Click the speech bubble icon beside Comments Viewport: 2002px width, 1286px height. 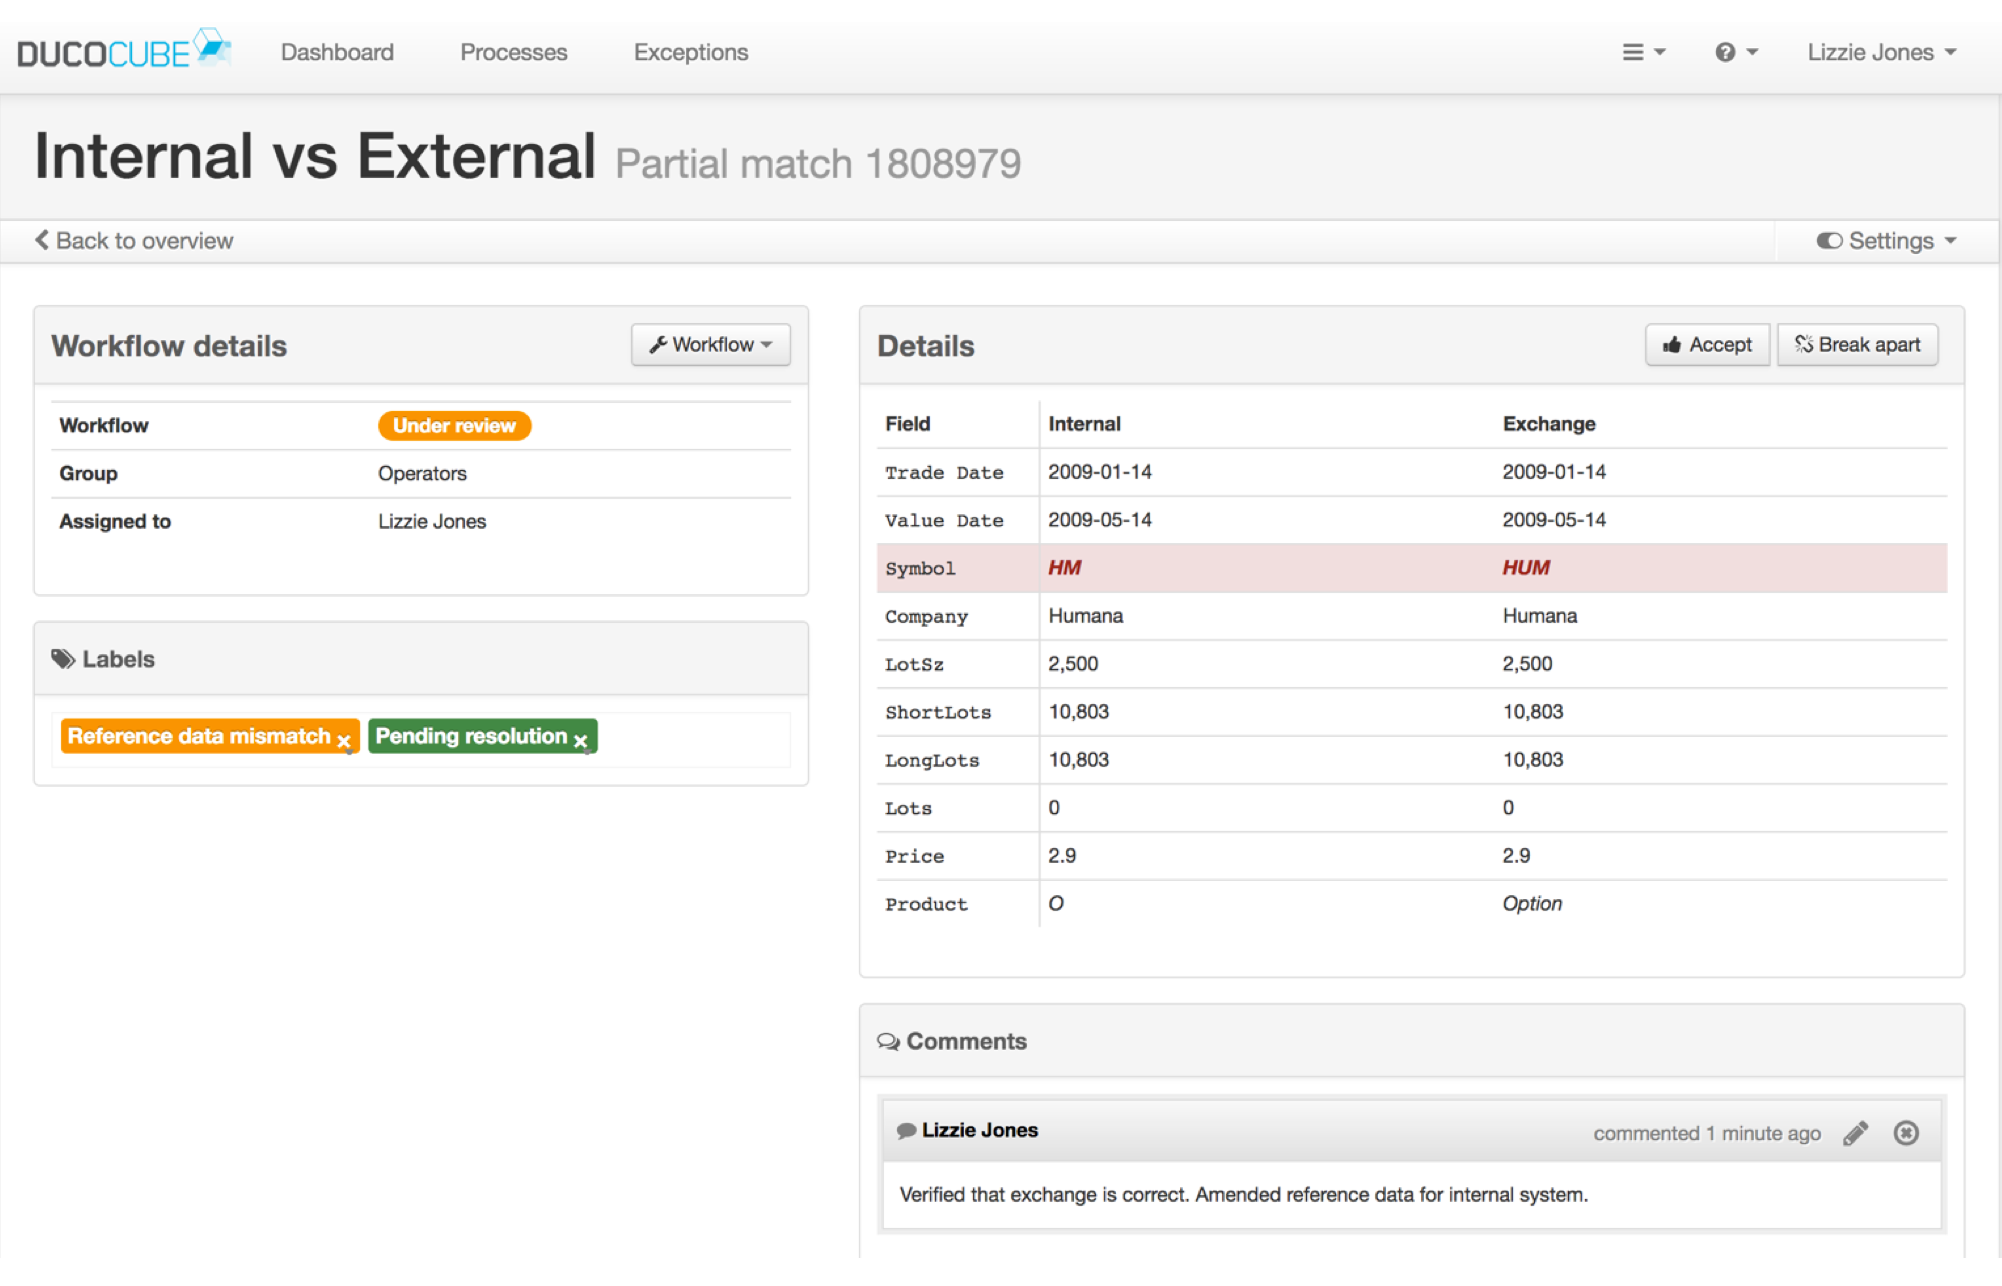coord(888,1041)
